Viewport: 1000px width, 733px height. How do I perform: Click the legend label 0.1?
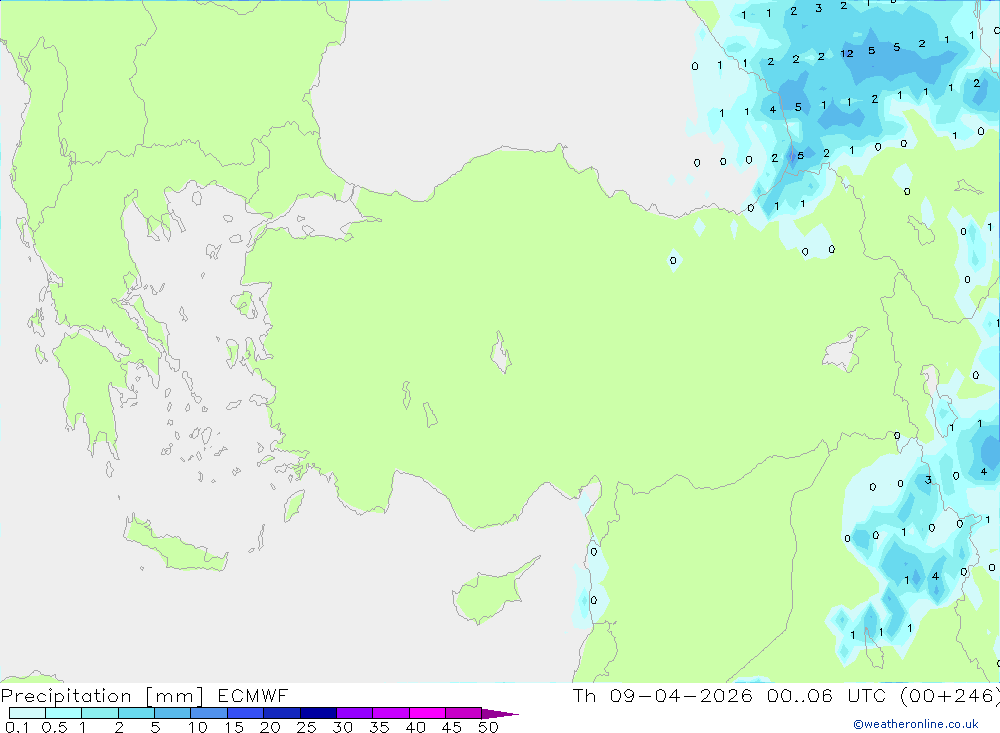(17, 727)
